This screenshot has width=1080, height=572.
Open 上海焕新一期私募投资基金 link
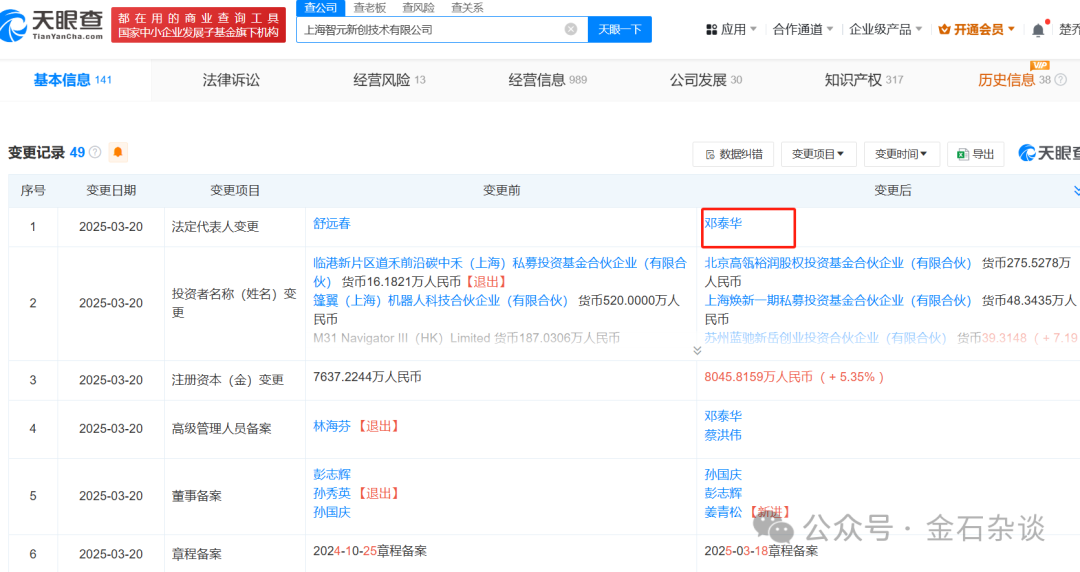[838, 300]
